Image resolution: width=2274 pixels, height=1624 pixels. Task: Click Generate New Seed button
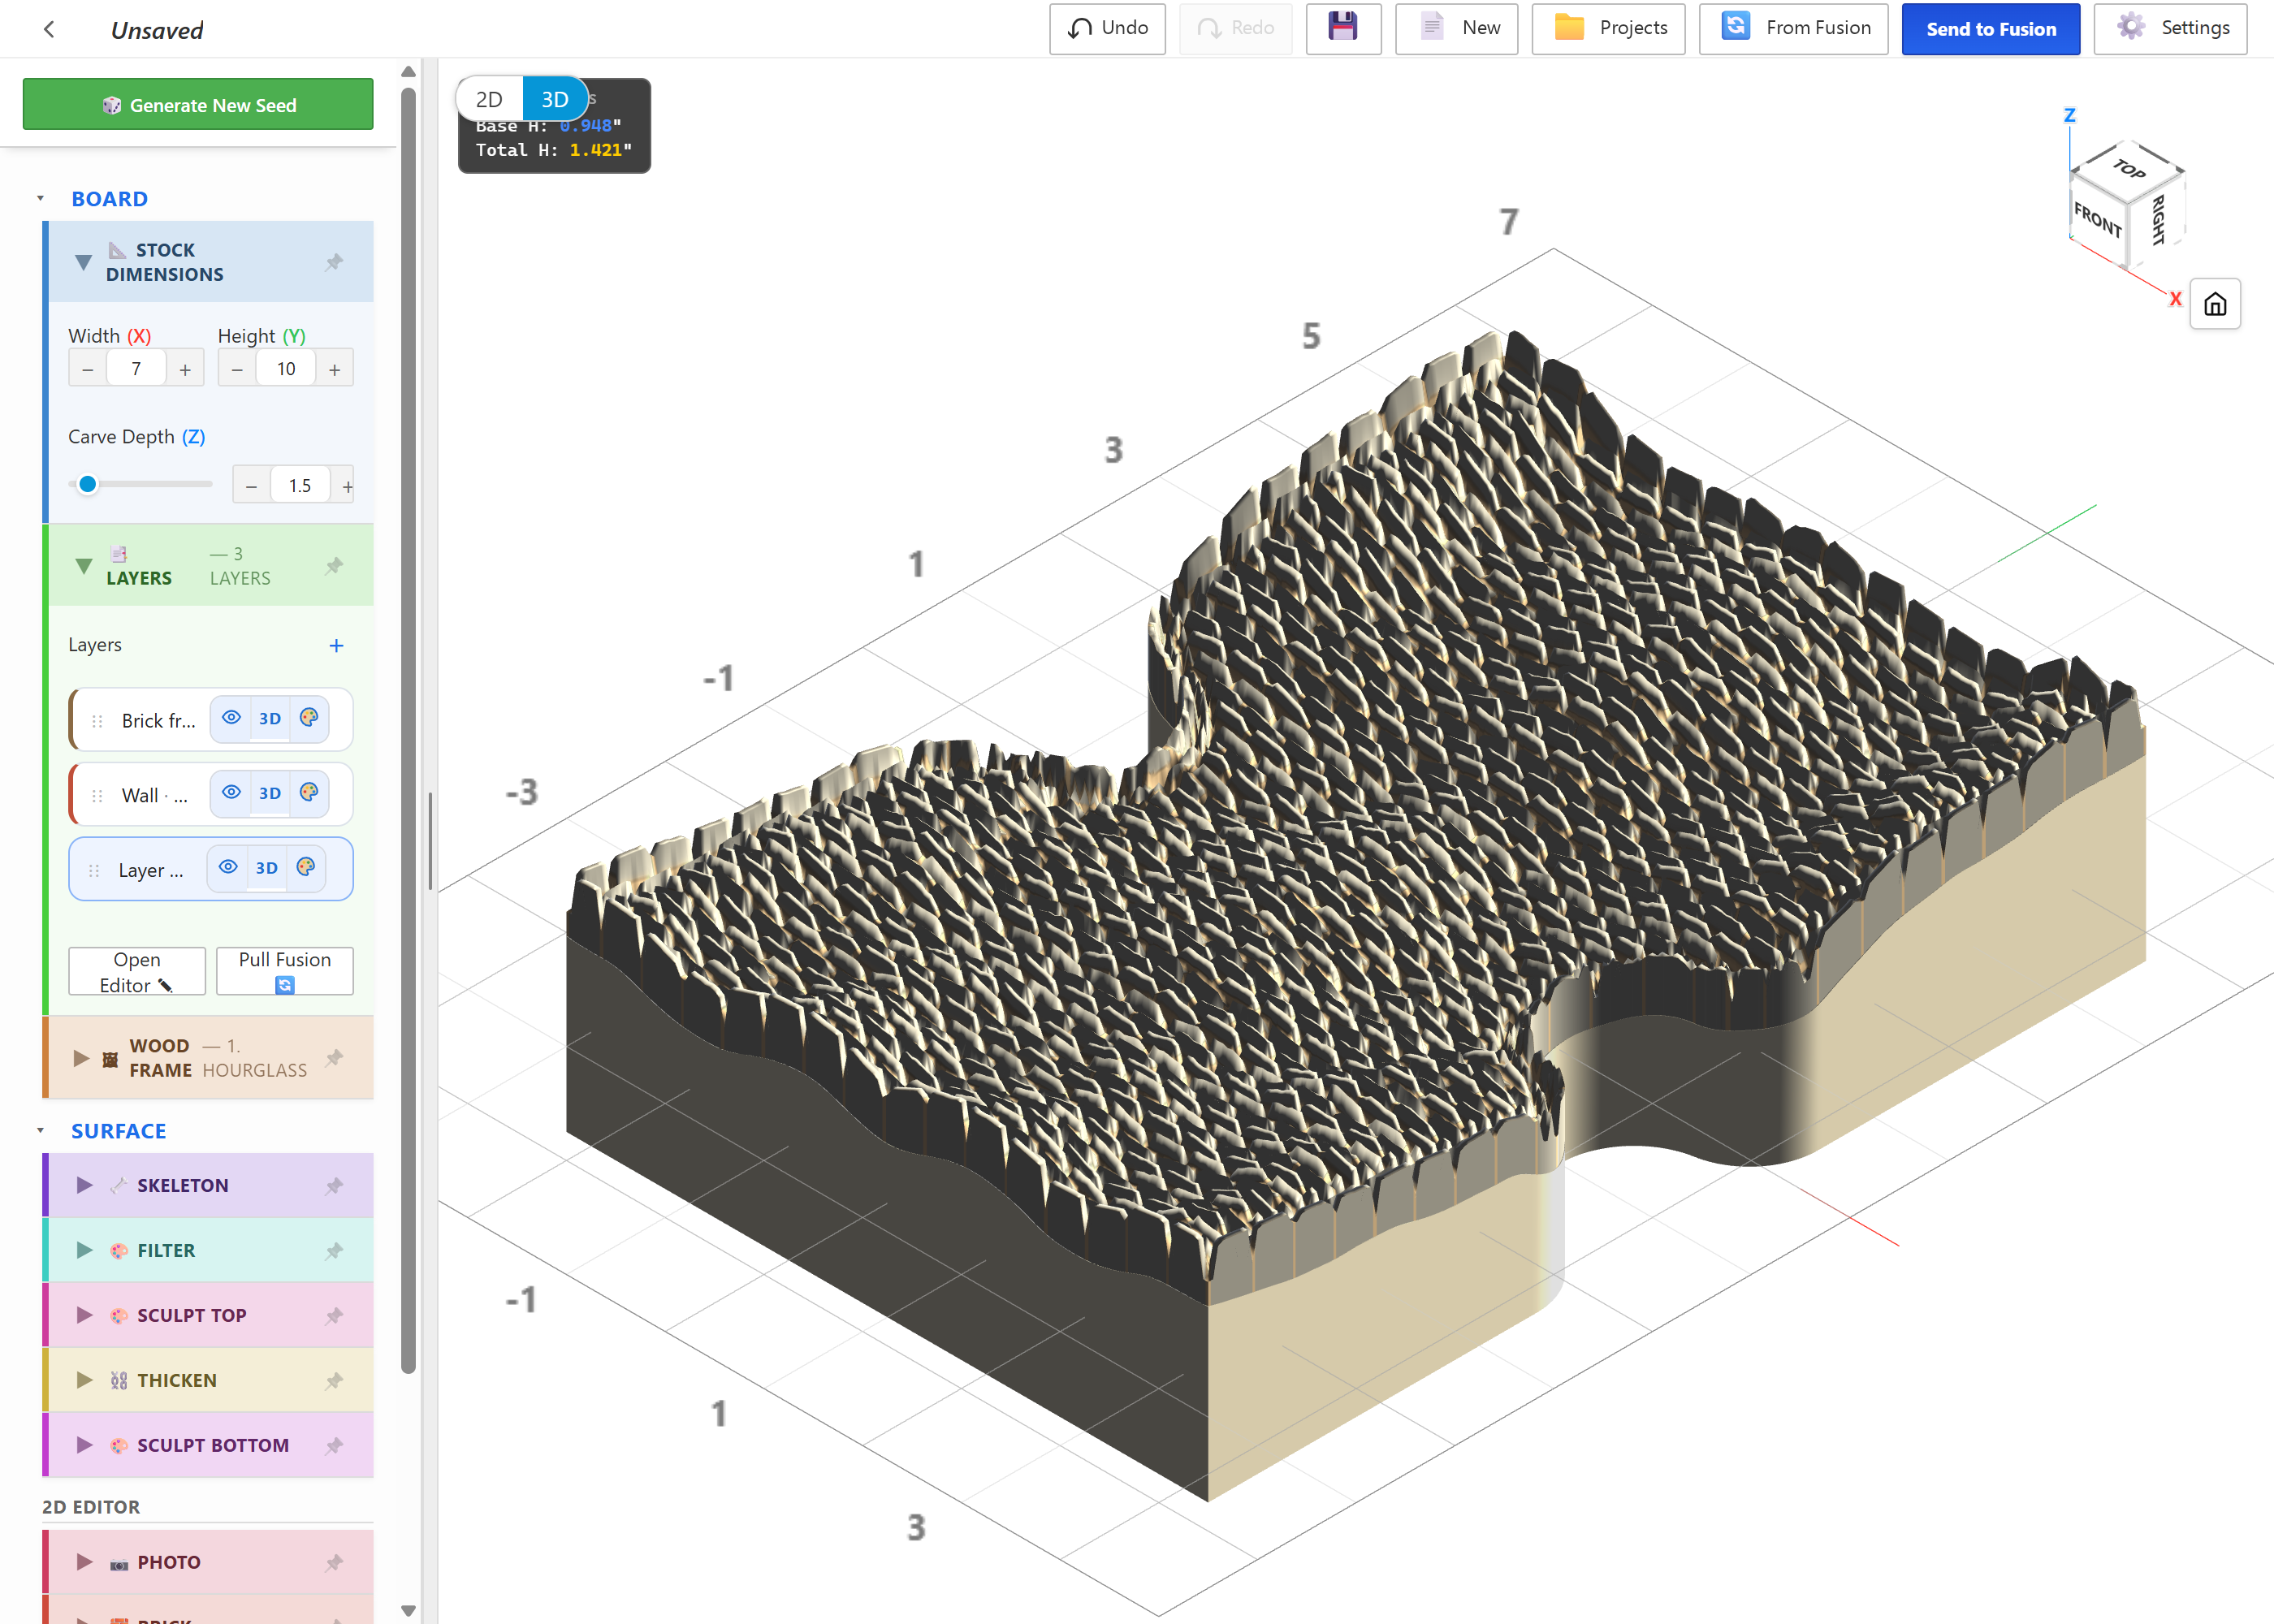tap(198, 105)
